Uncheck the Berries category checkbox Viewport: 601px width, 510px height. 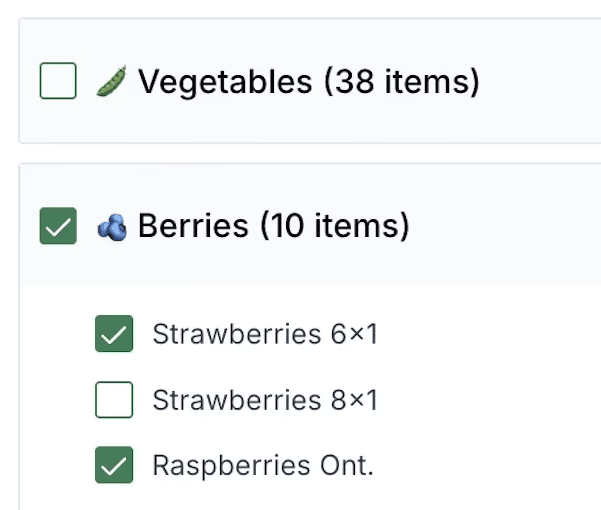click(58, 227)
